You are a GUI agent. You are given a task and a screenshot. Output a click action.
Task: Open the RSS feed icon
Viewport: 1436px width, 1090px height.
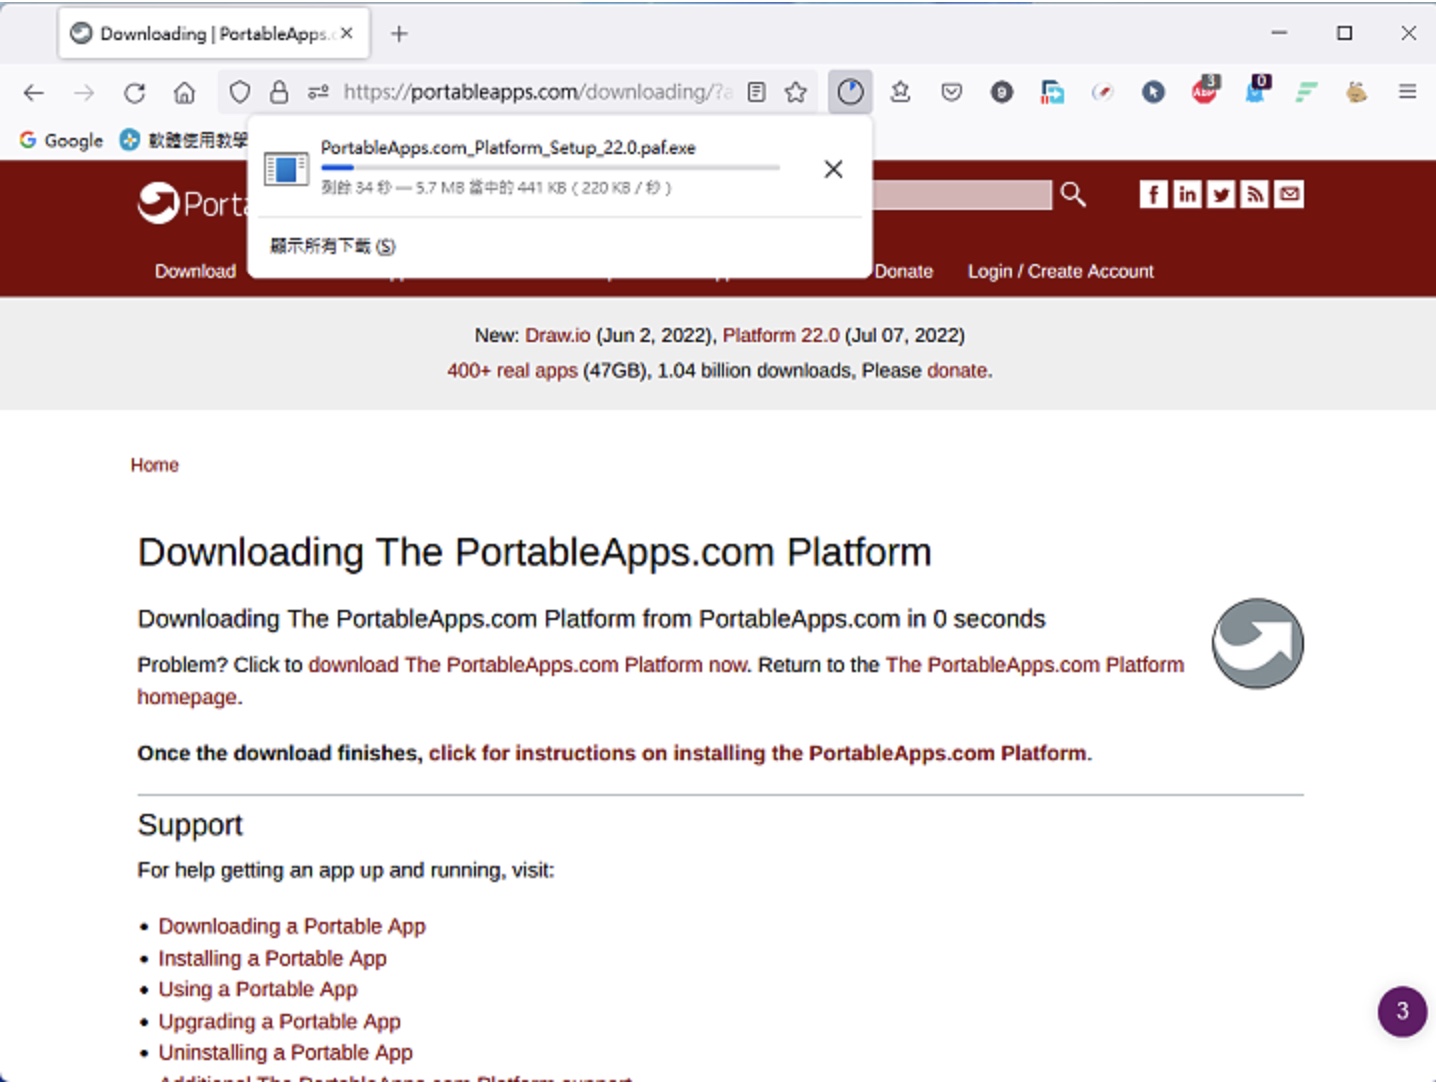point(1255,194)
